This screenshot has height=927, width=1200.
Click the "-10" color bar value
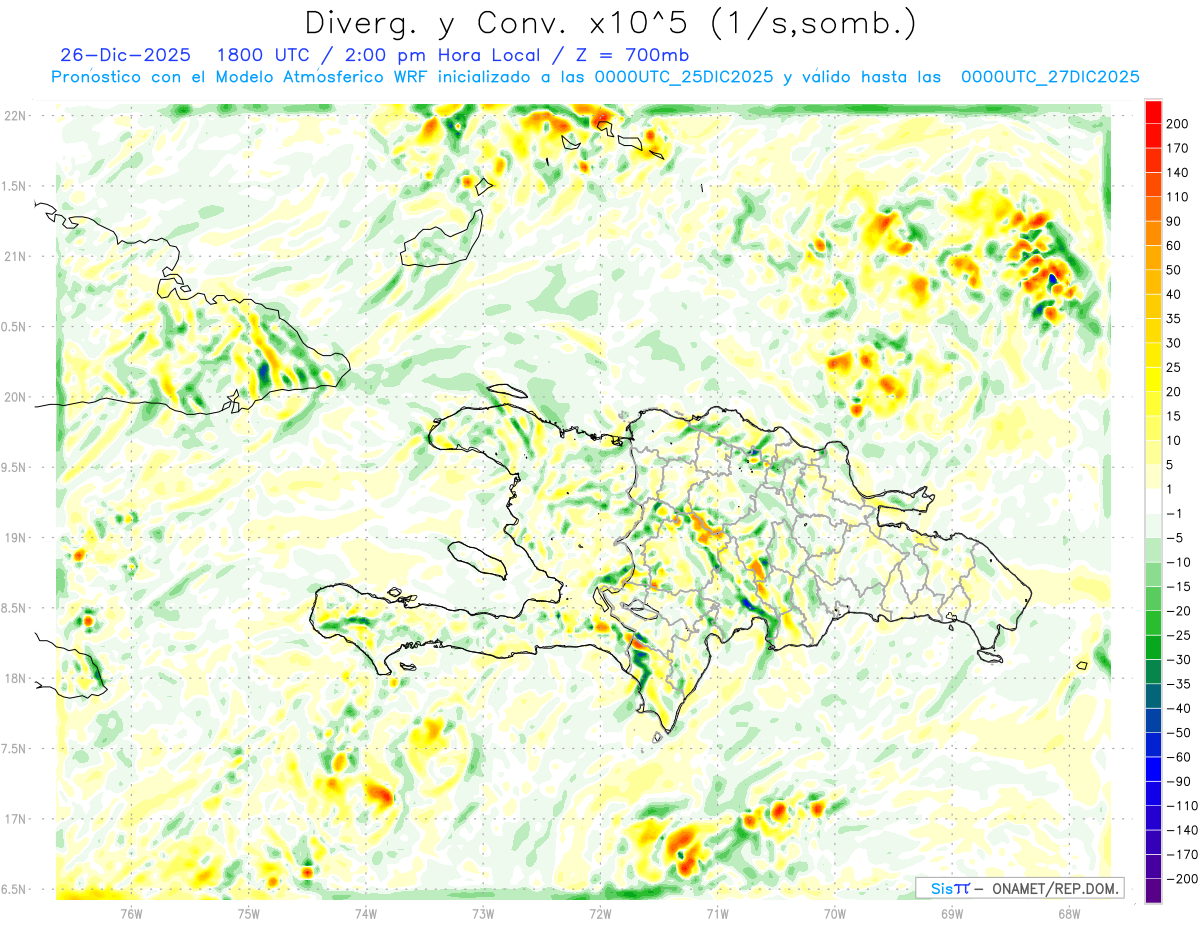coord(1179,563)
